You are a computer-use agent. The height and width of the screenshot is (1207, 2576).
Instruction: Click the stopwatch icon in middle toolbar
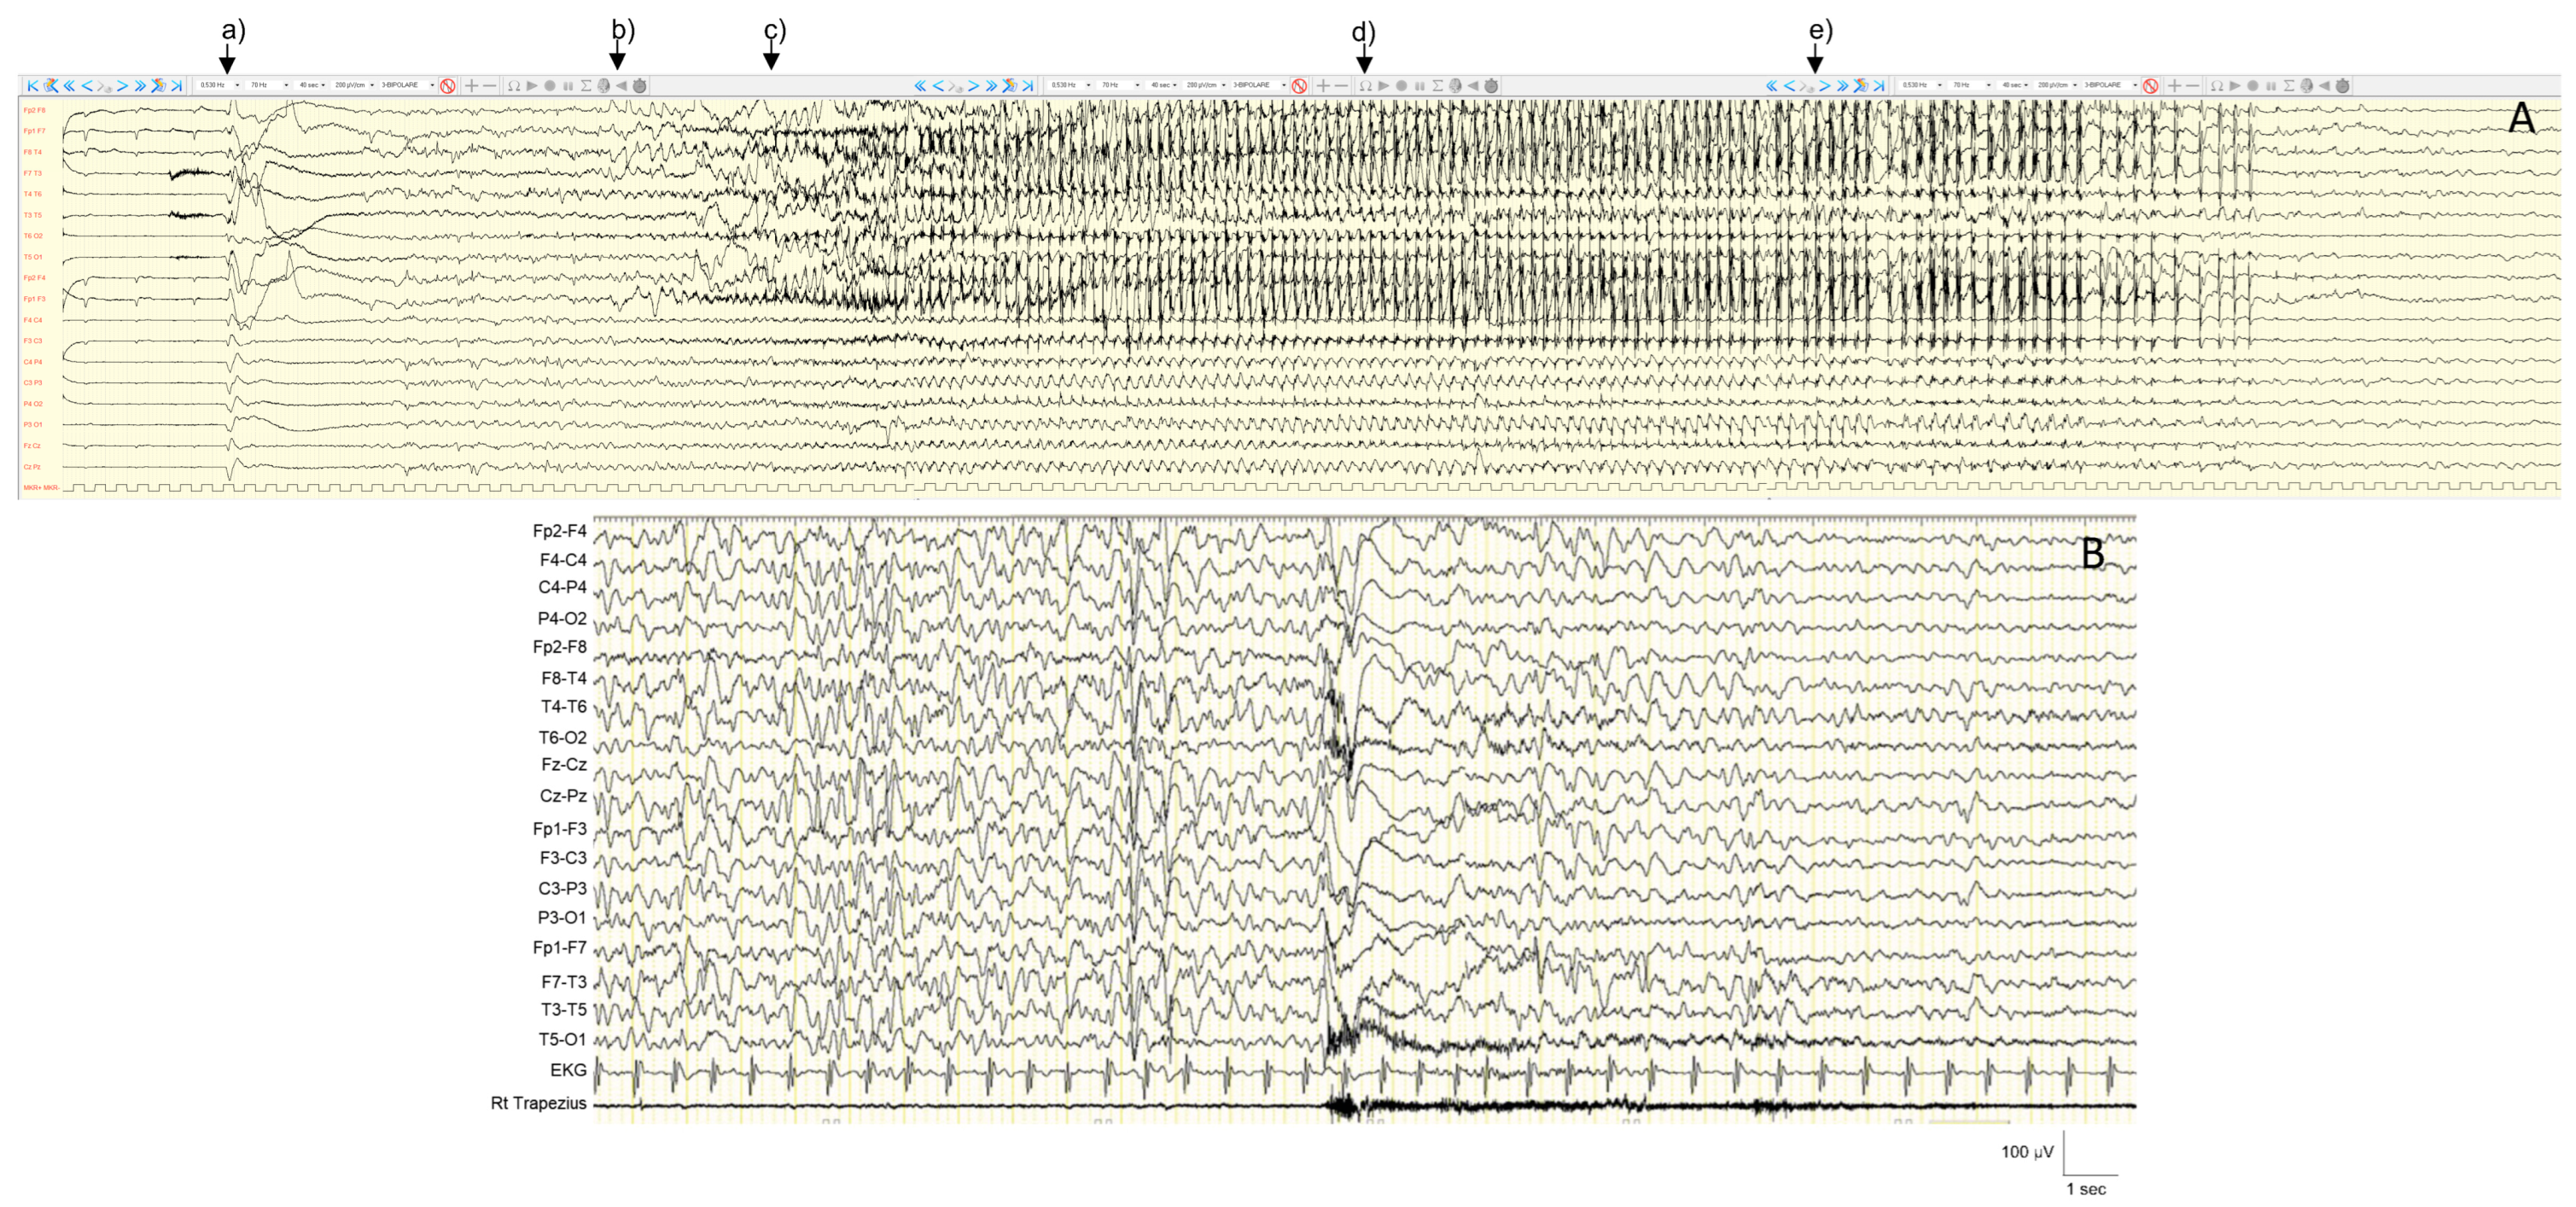click(1491, 86)
